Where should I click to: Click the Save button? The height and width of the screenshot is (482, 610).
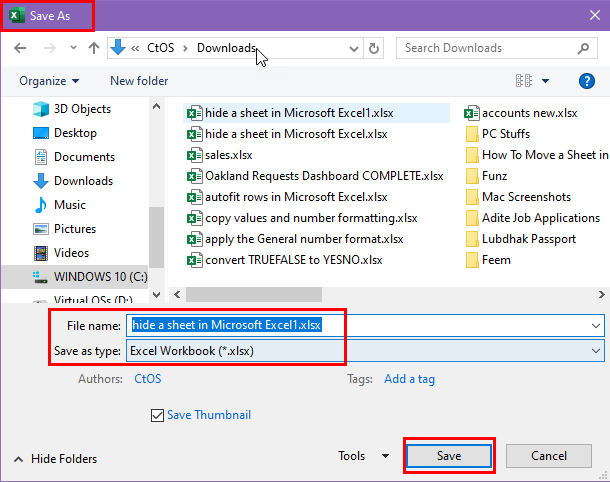449,456
